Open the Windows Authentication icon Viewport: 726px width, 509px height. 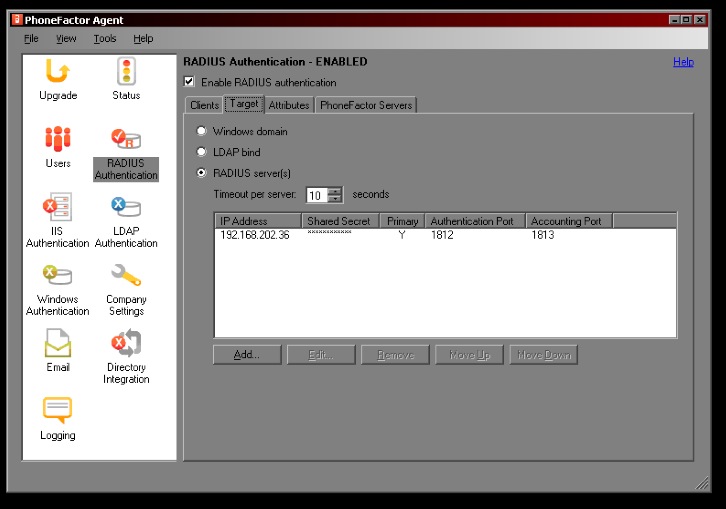tap(57, 277)
